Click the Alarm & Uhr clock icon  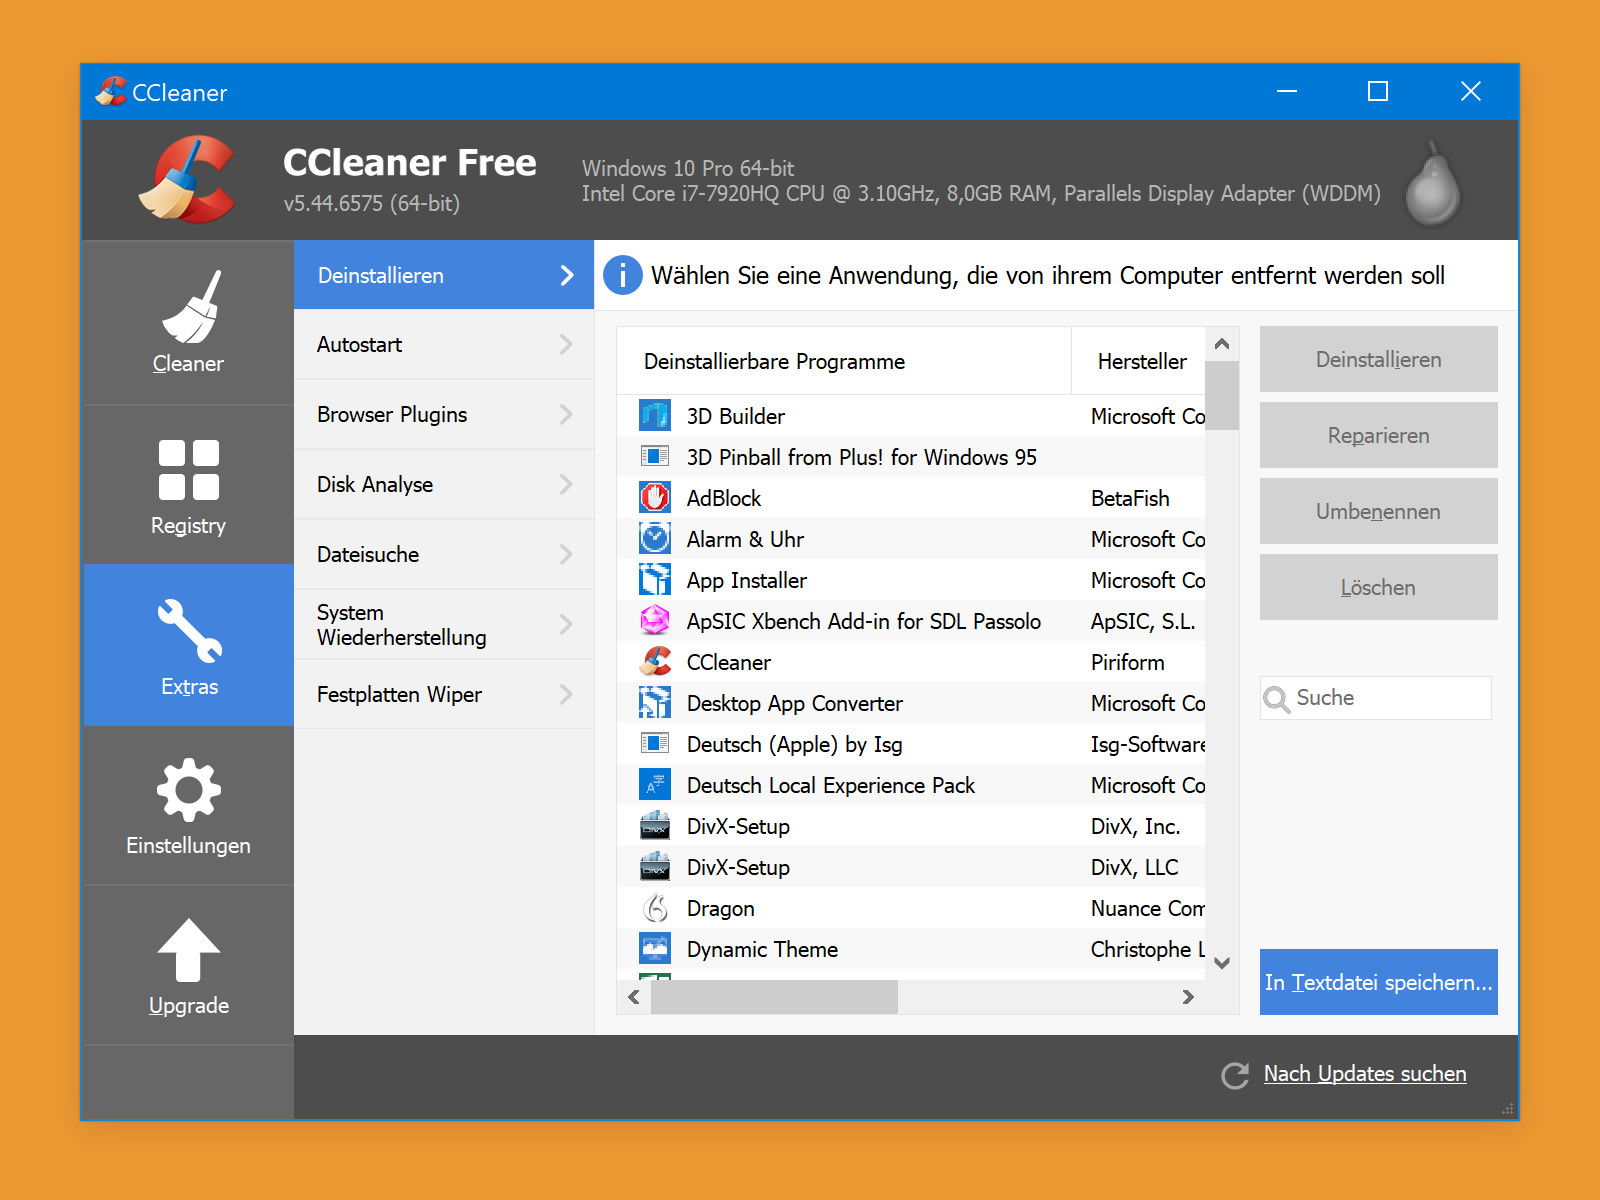click(x=655, y=538)
